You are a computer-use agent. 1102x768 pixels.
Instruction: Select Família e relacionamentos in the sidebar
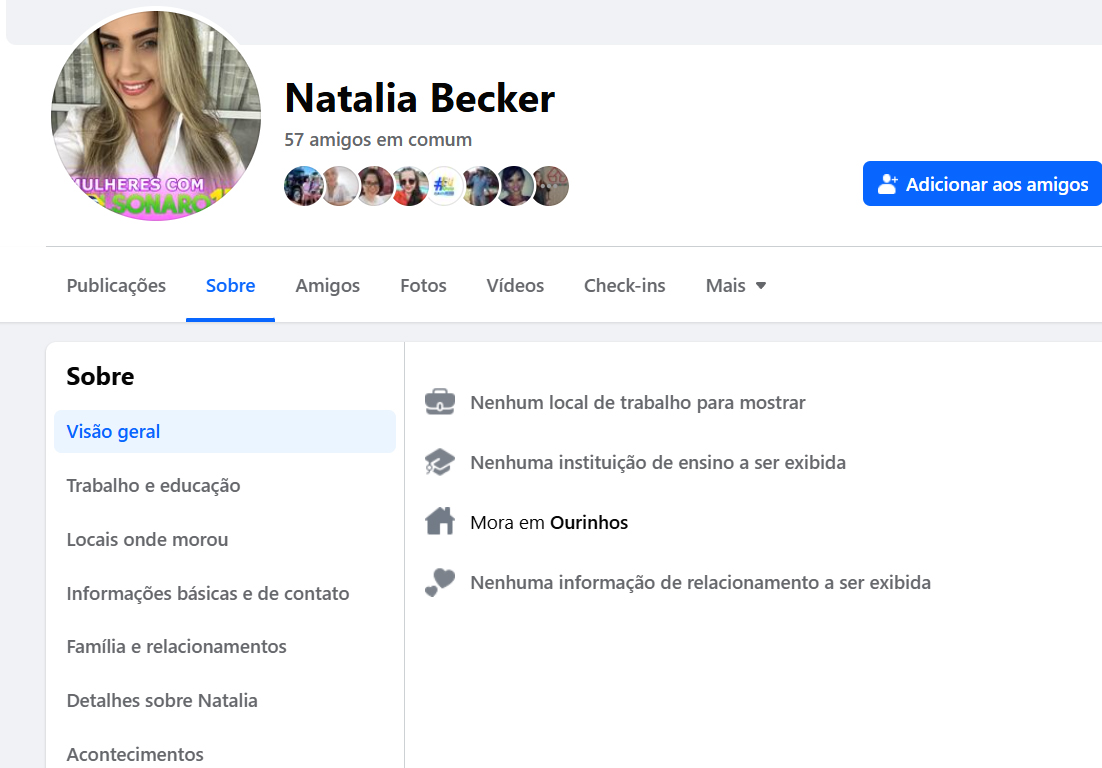click(x=176, y=647)
